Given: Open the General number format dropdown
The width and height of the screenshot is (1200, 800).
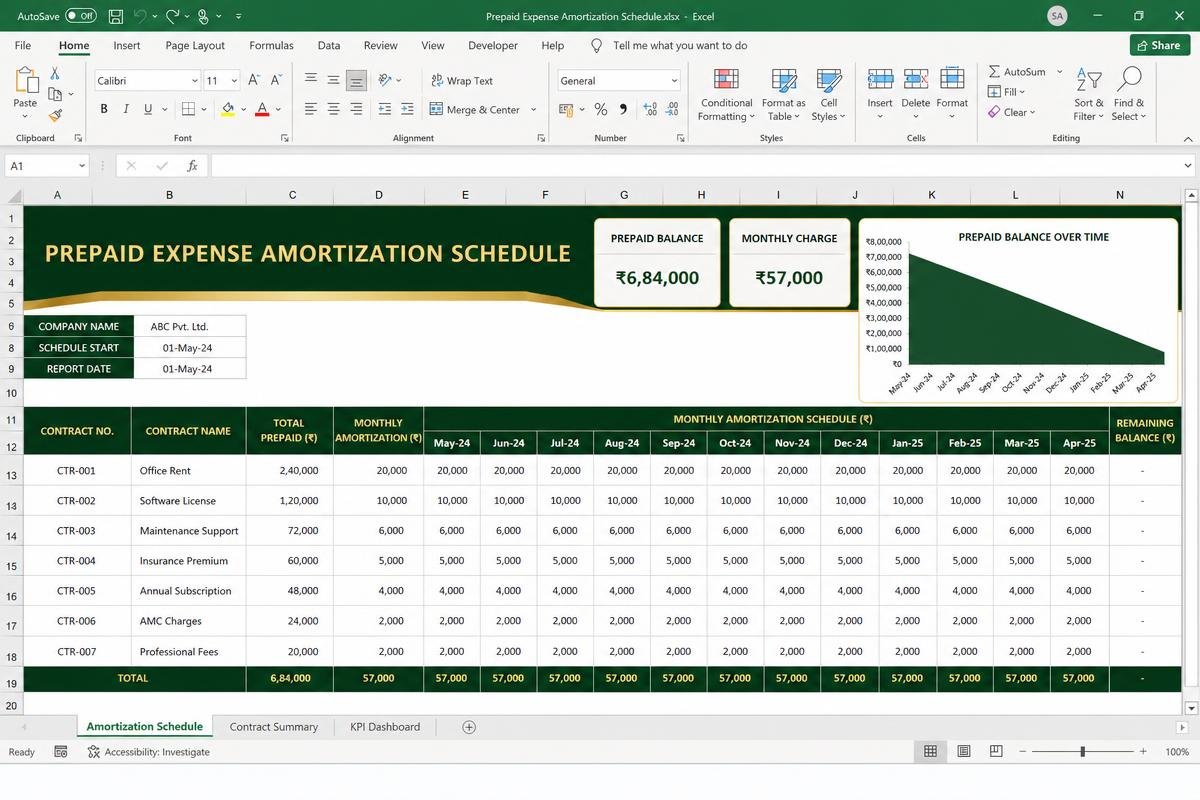Looking at the screenshot, I should point(675,80).
